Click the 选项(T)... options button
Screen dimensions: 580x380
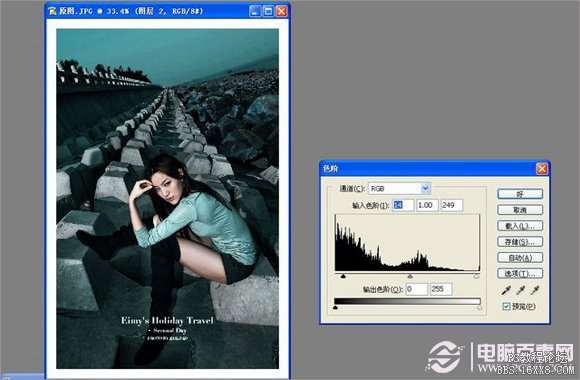520,274
